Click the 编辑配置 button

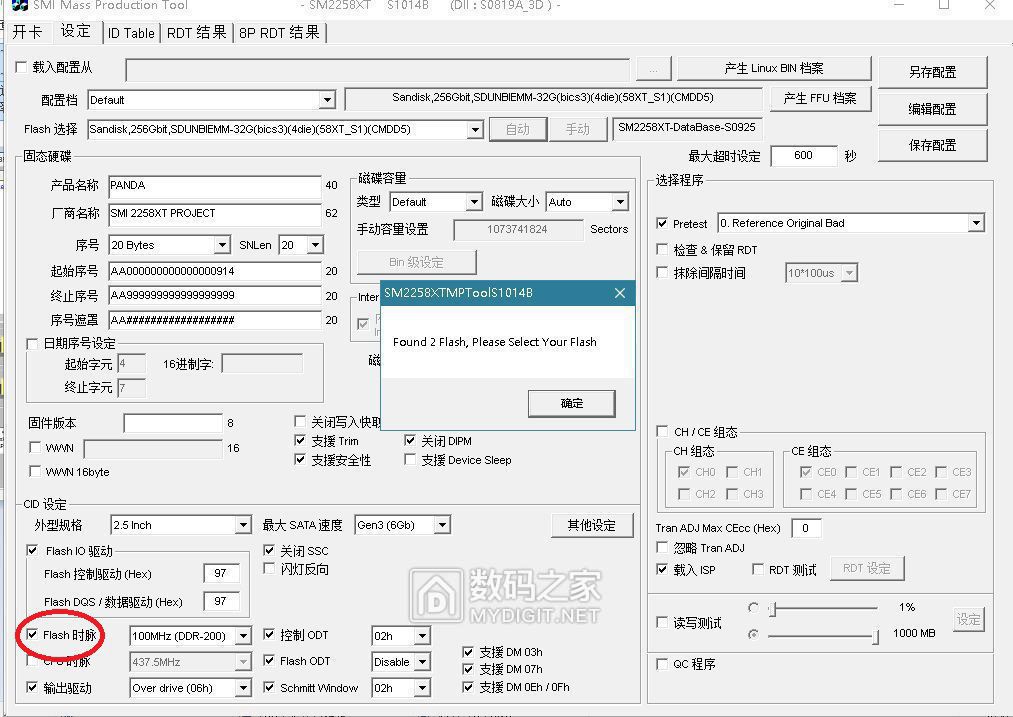point(932,109)
